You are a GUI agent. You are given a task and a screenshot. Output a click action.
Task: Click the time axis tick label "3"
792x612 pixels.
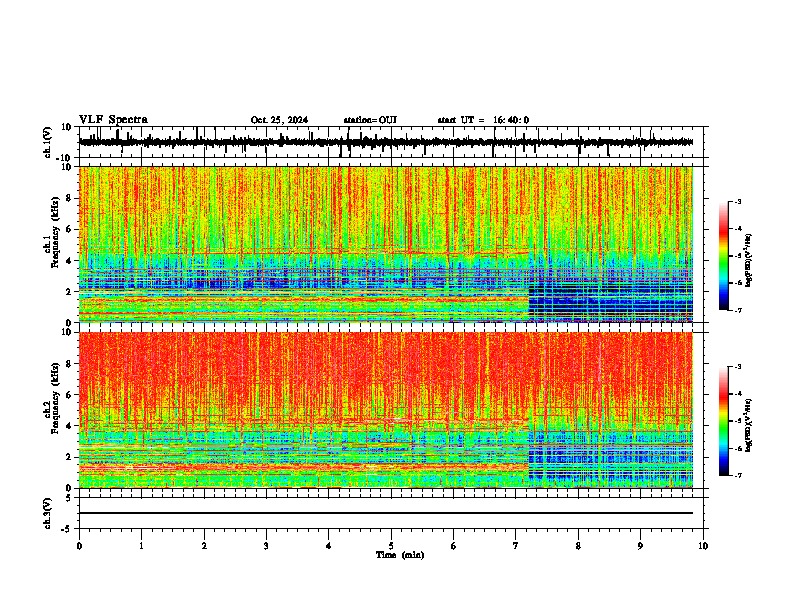(x=266, y=546)
